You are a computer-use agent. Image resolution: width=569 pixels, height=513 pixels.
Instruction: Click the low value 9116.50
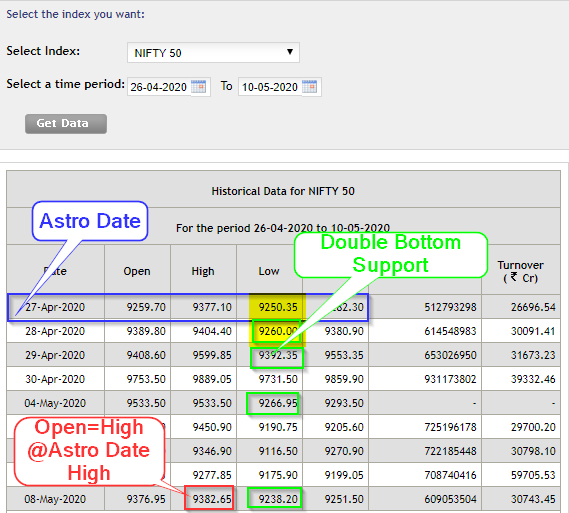(278, 451)
